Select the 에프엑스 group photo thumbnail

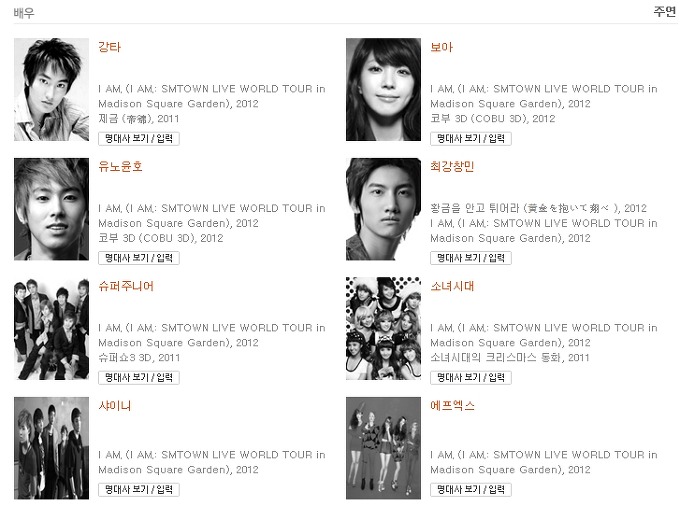click(x=383, y=448)
